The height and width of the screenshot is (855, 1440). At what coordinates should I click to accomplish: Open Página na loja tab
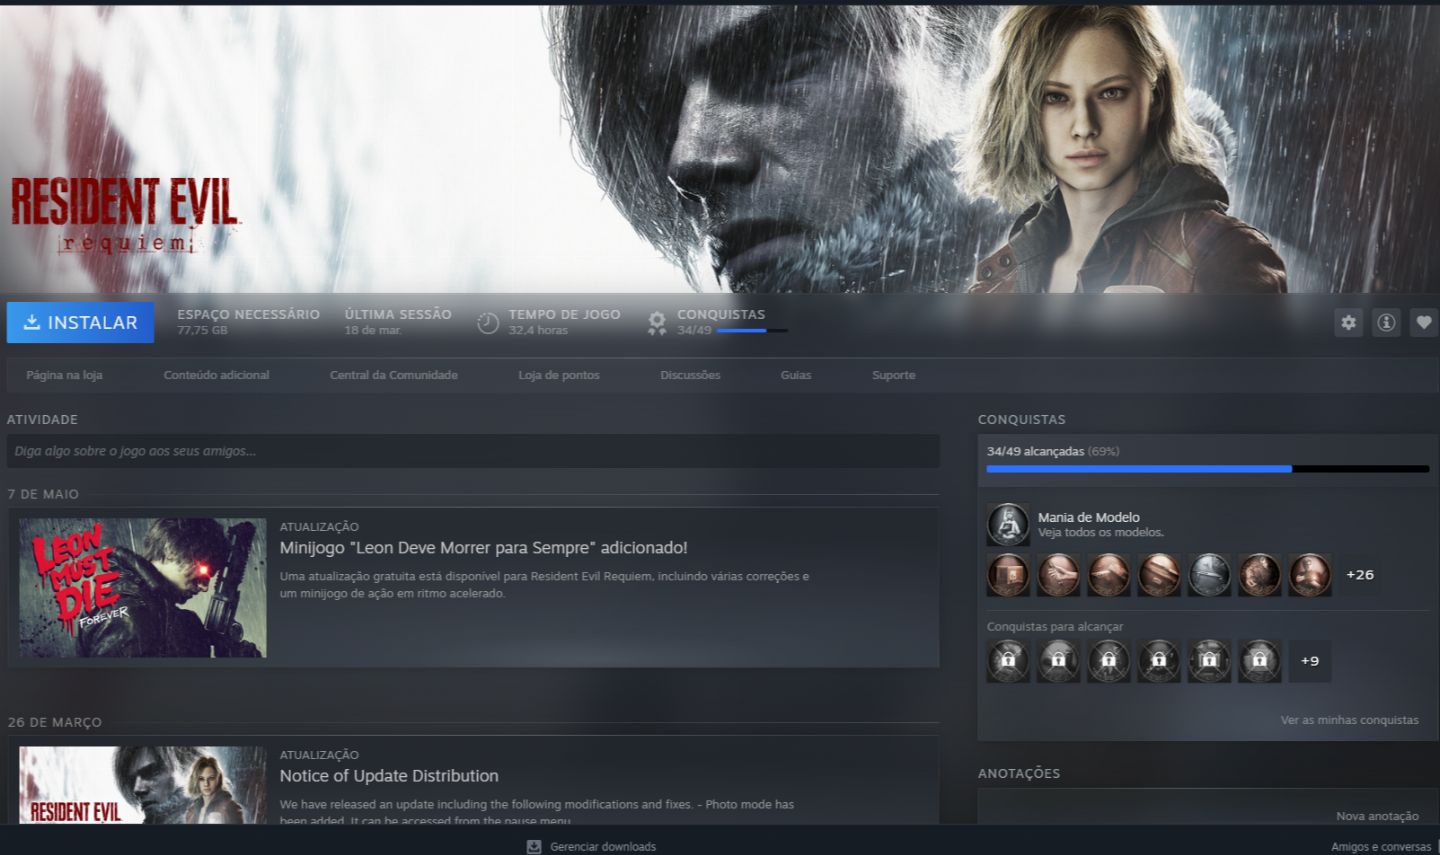coord(64,375)
